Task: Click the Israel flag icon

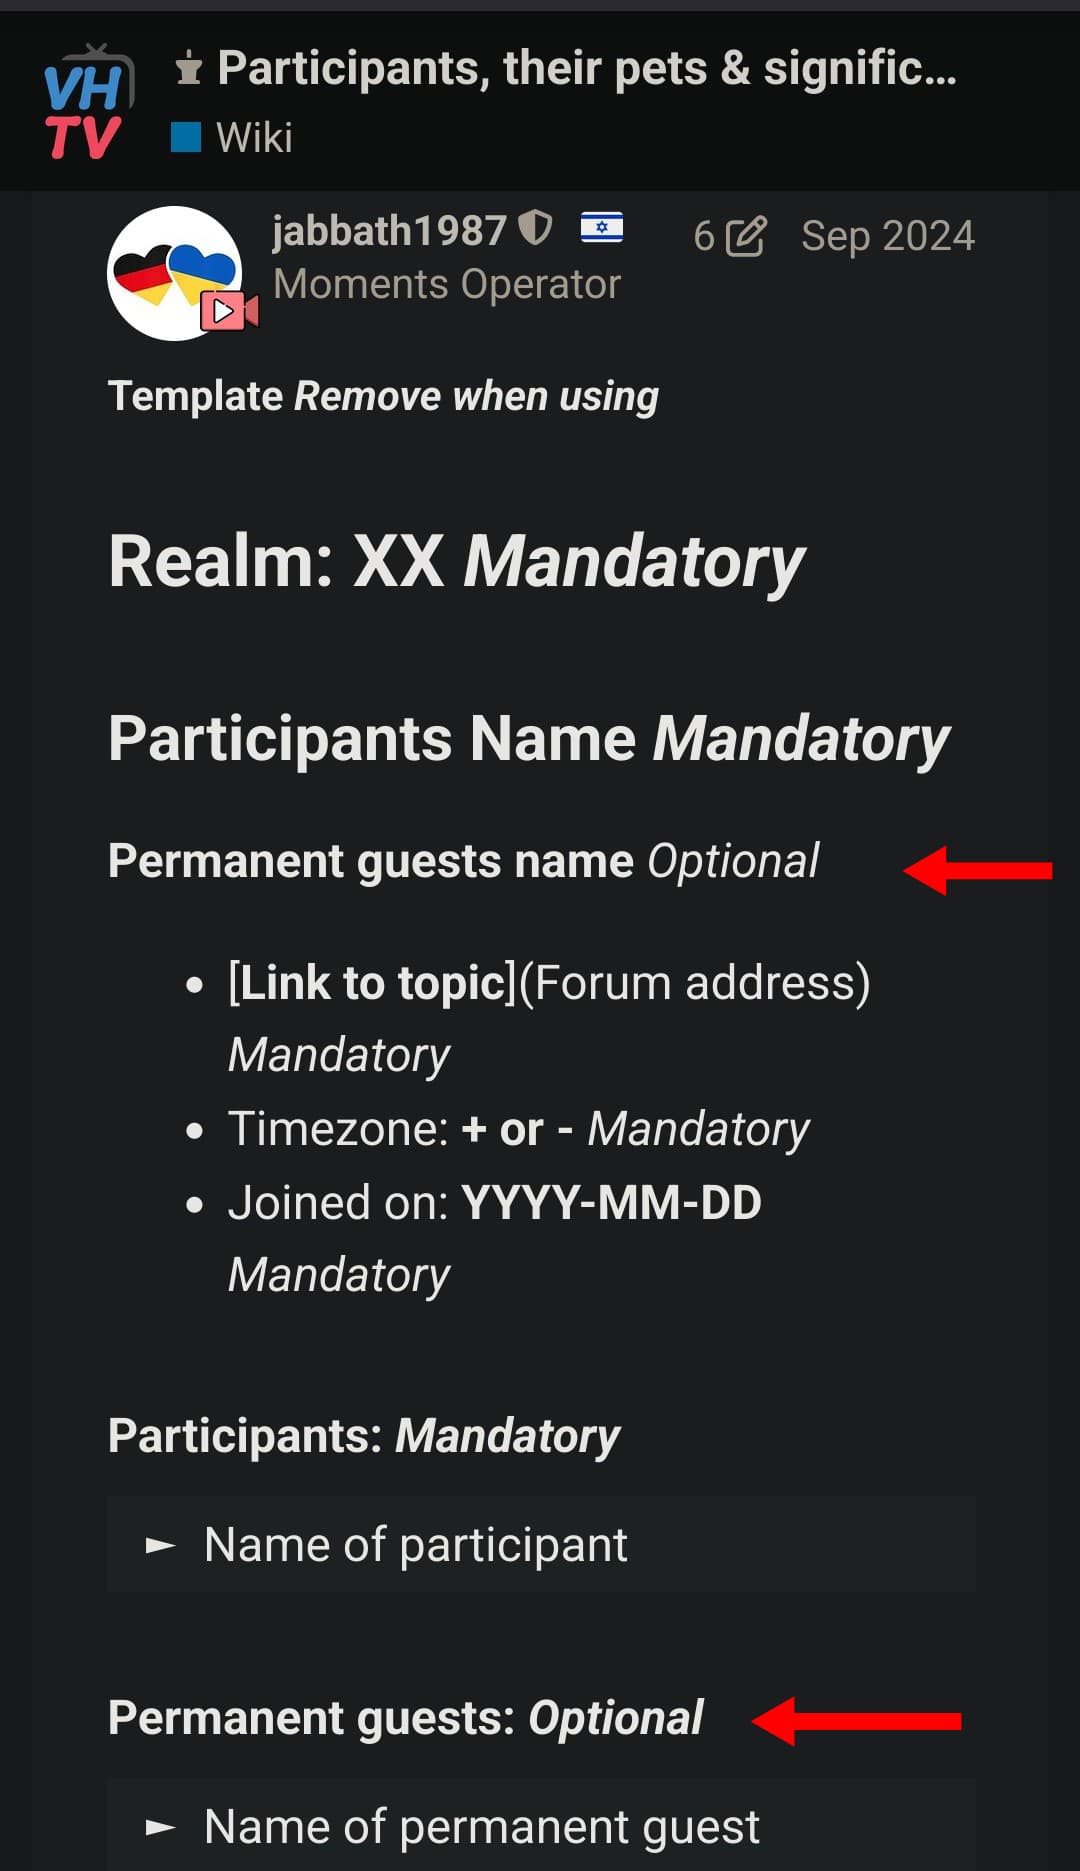Action: tap(602, 228)
